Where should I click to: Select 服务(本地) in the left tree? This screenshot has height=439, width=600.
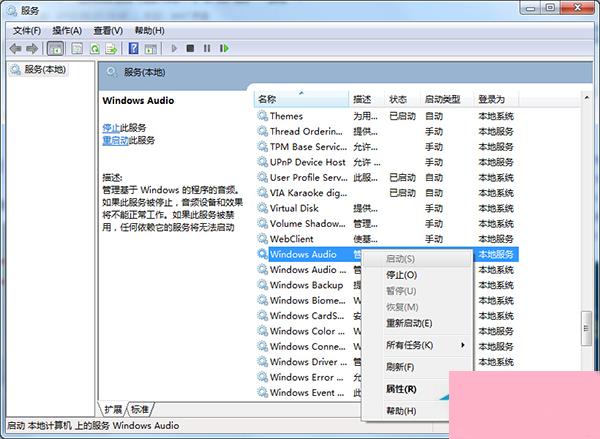[x=38, y=70]
